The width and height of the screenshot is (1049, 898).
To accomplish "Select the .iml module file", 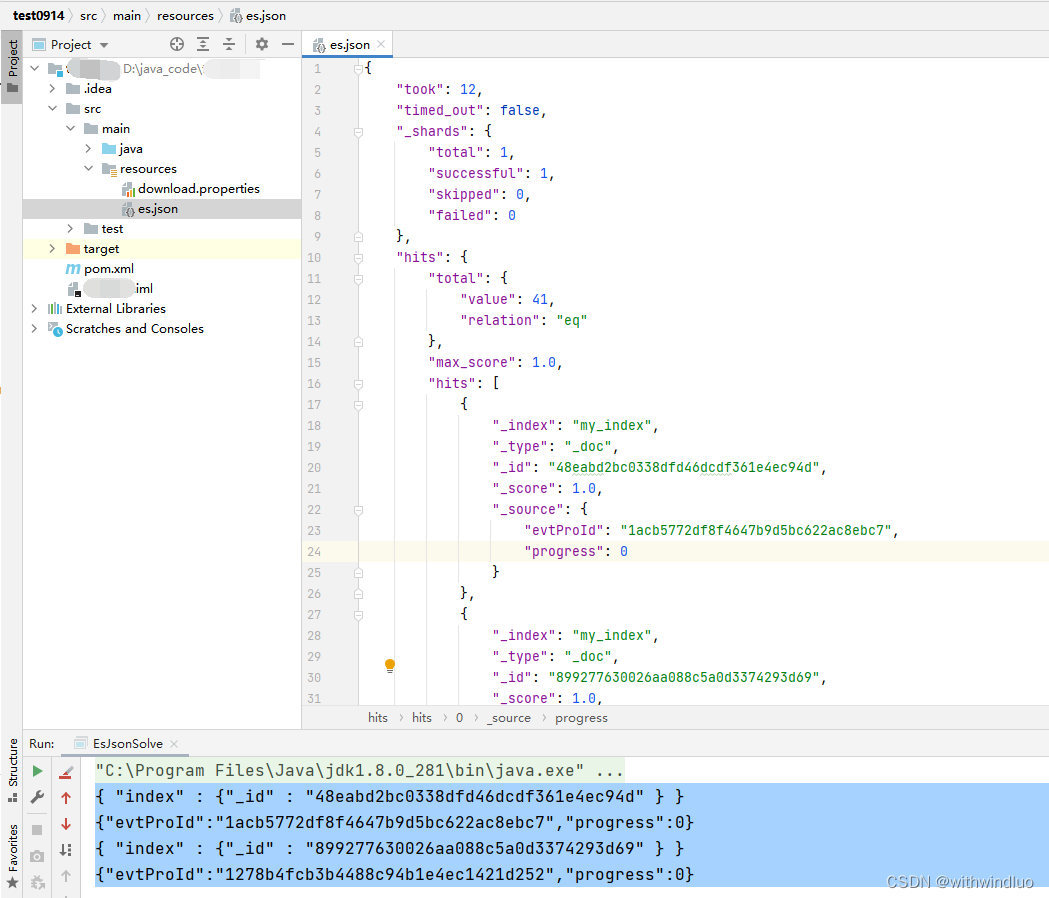I will 111,288.
